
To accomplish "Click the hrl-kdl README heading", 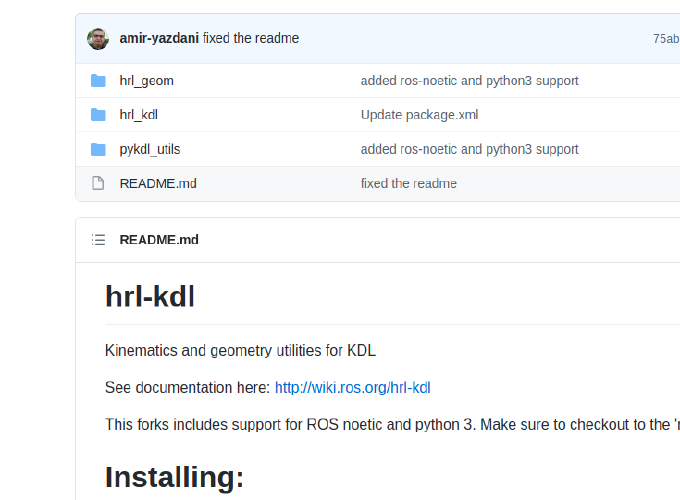I will pos(150,297).
